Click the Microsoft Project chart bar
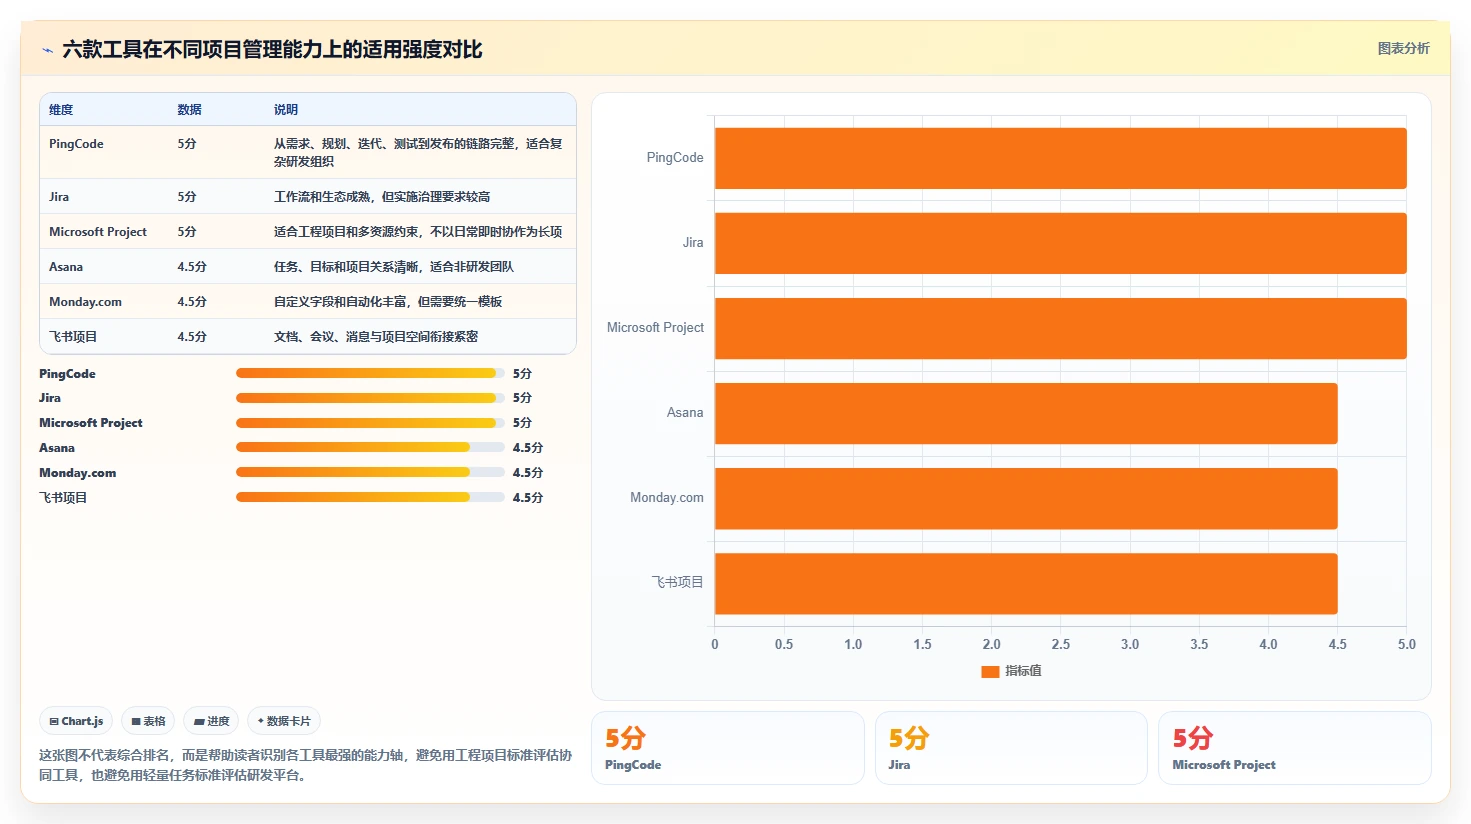Screen dimensions: 1471x824 click(x=1060, y=328)
